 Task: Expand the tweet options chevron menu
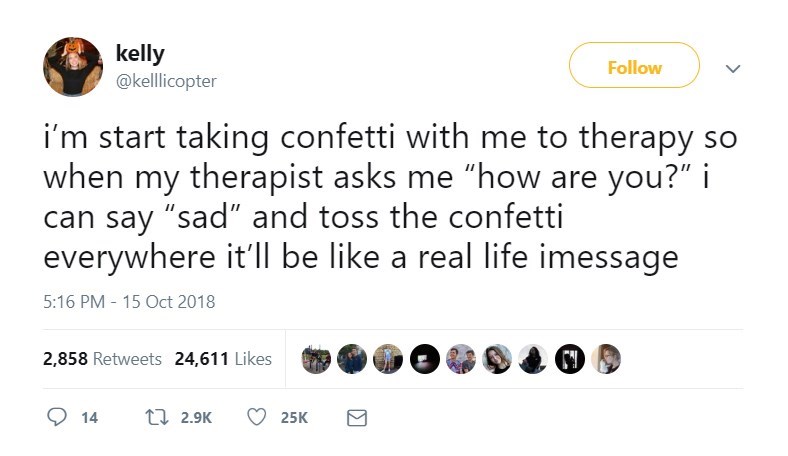click(732, 68)
